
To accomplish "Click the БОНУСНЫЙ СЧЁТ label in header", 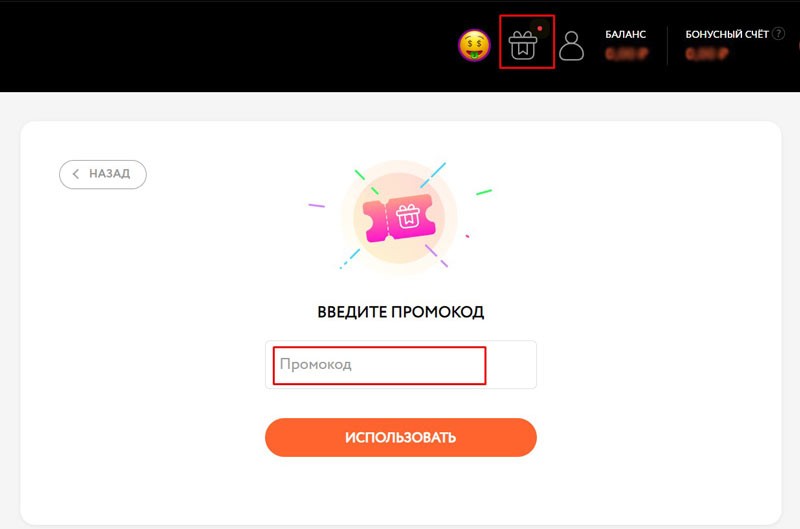I will (727, 34).
